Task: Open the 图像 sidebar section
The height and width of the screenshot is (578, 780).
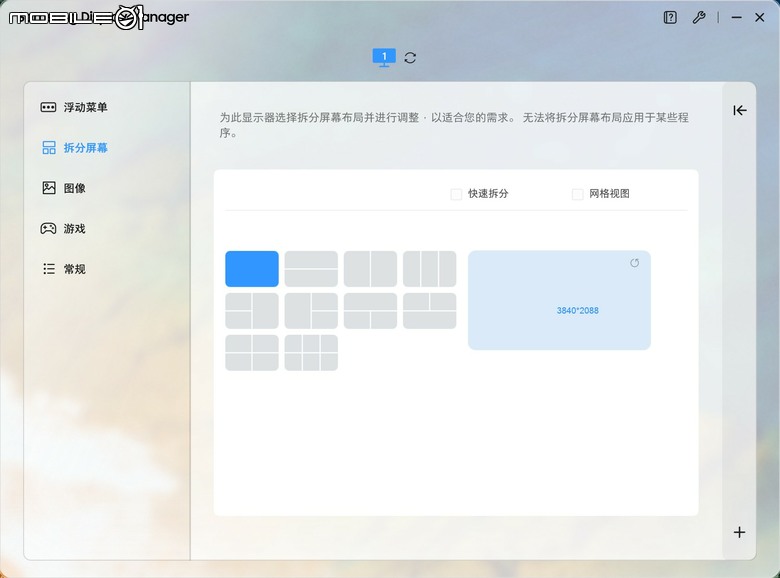Action: coord(63,188)
